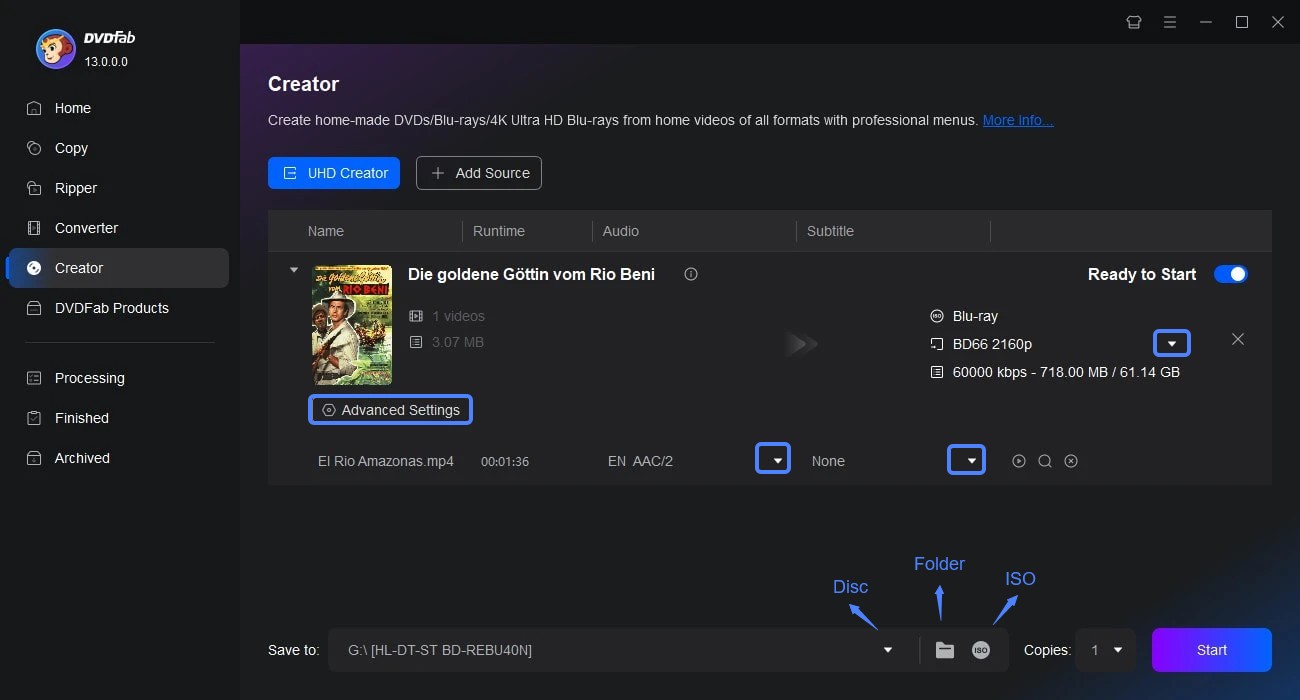
Task: Preview the El Rio Amazonas video
Action: click(1019, 461)
